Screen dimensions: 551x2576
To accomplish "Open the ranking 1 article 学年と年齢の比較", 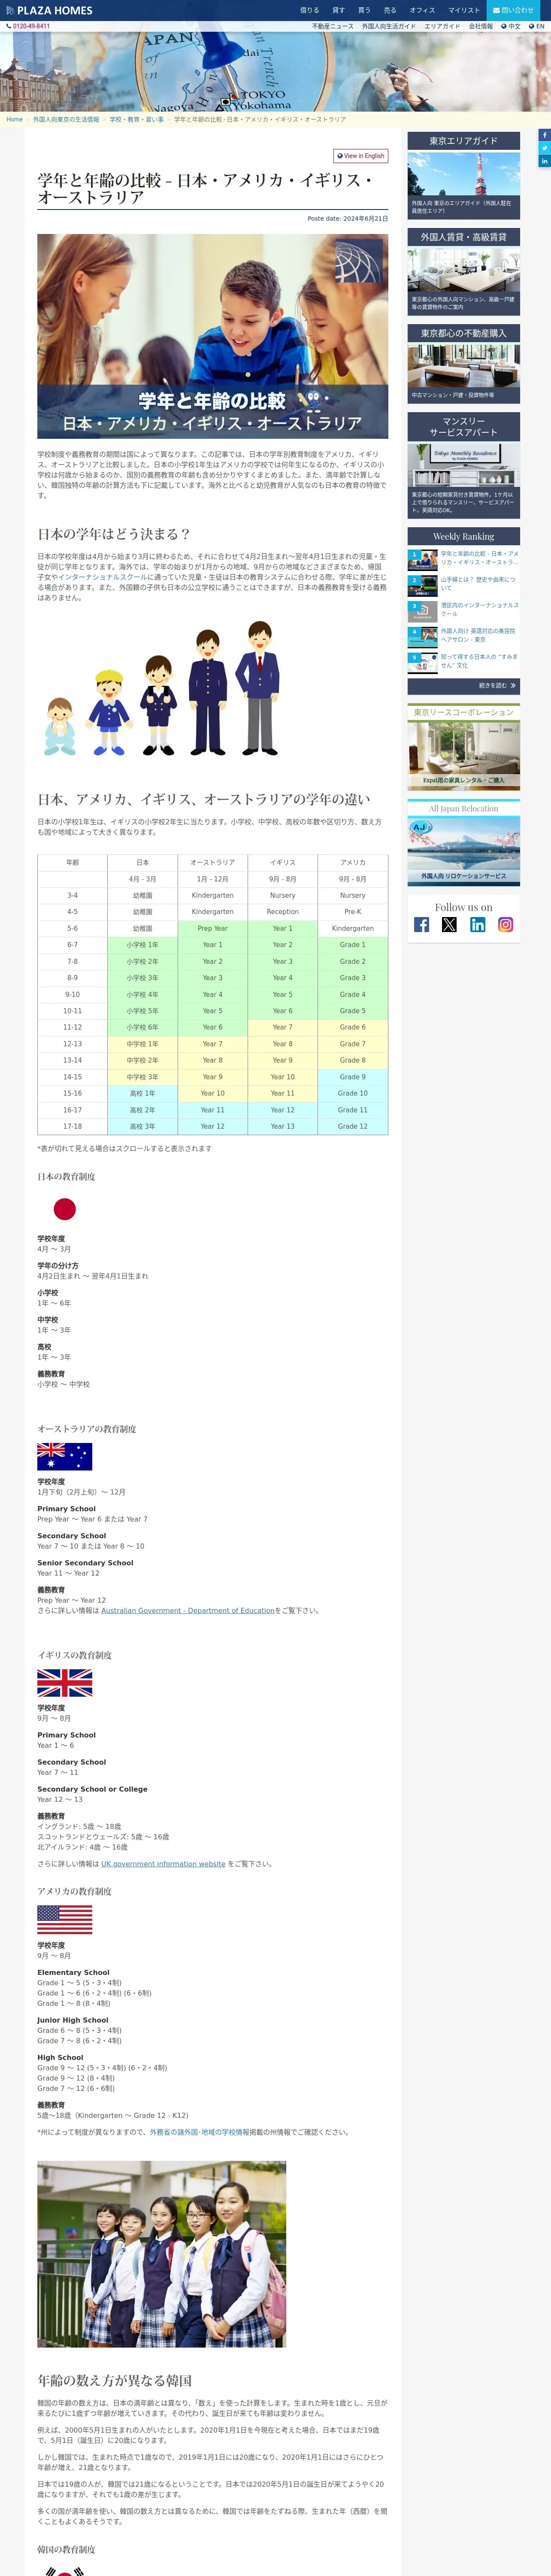I will 480,558.
